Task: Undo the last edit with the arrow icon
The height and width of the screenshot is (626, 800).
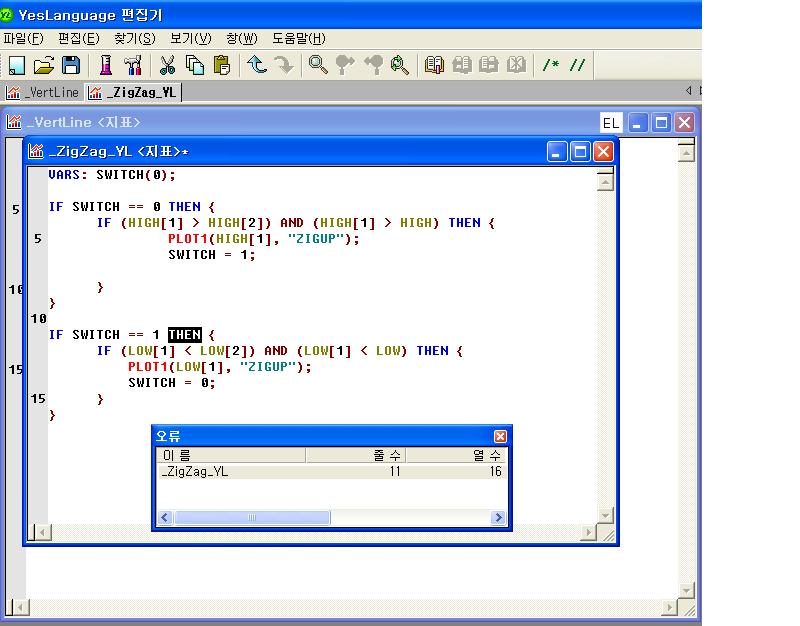Action: pyautogui.click(x=257, y=65)
